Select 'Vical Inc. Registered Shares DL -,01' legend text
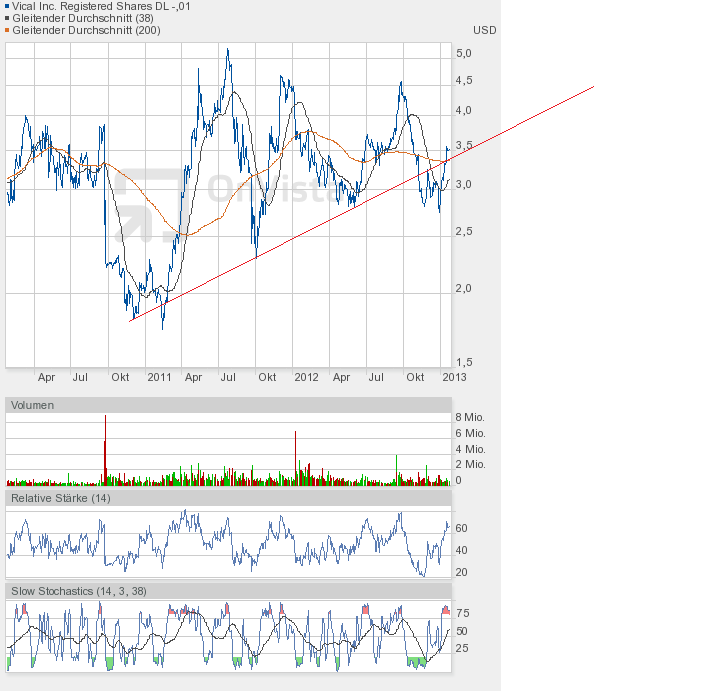 click(x=101, y=6)
